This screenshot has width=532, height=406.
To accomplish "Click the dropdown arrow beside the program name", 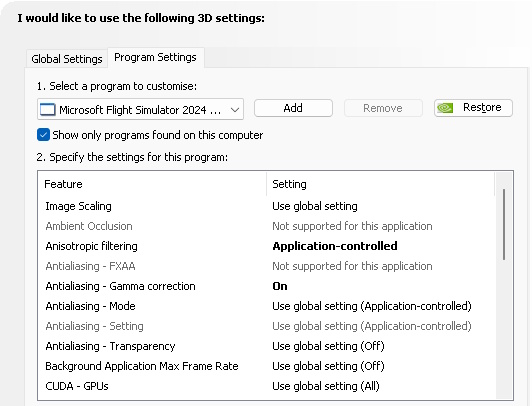I will point(235,110).
